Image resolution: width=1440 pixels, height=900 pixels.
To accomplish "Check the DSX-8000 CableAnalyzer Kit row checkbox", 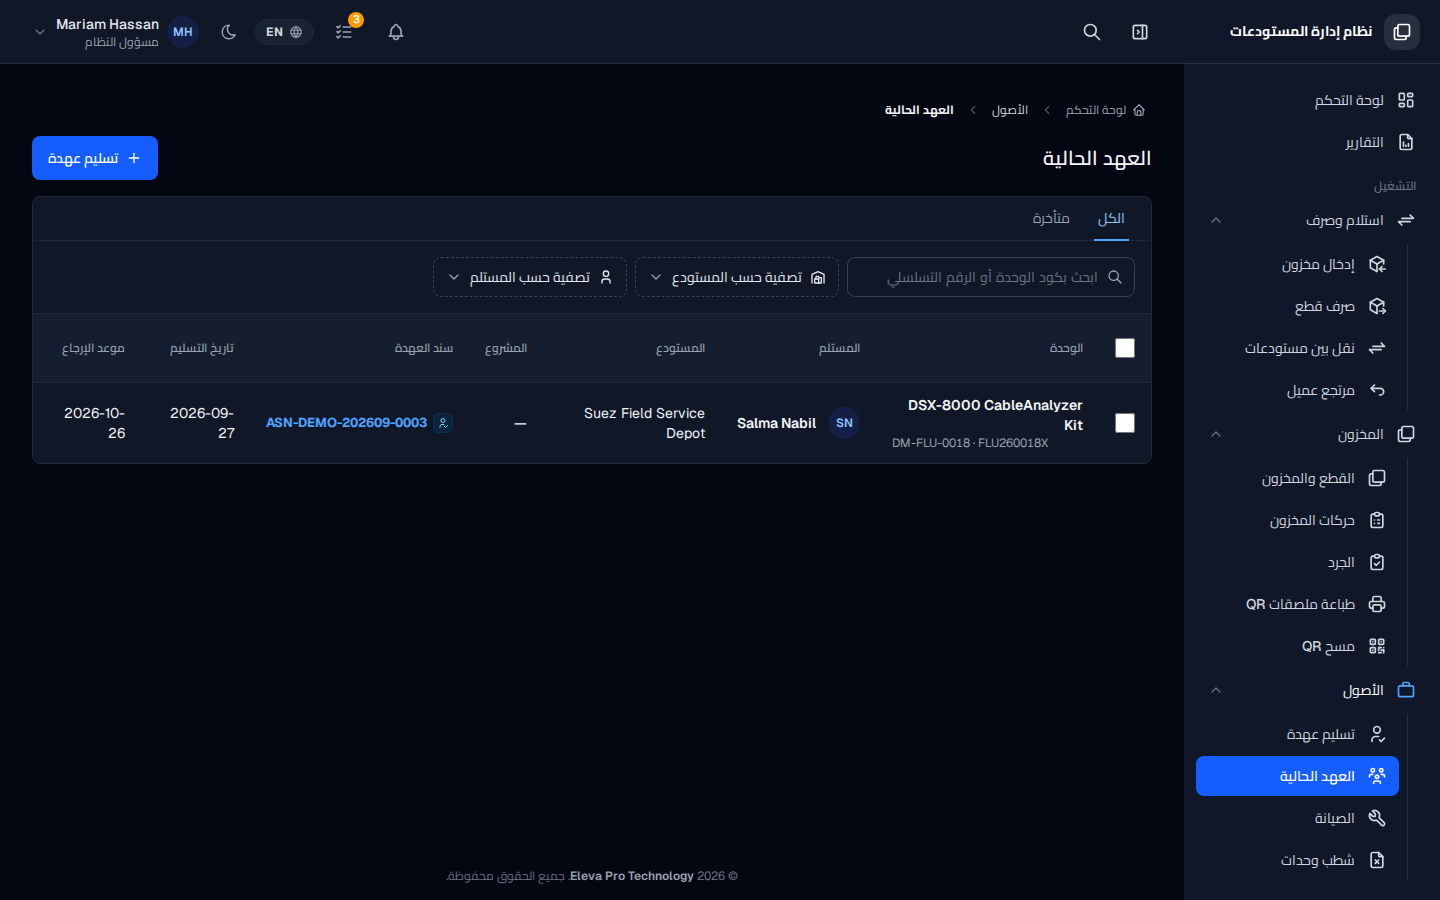I will coord(1125,423).
